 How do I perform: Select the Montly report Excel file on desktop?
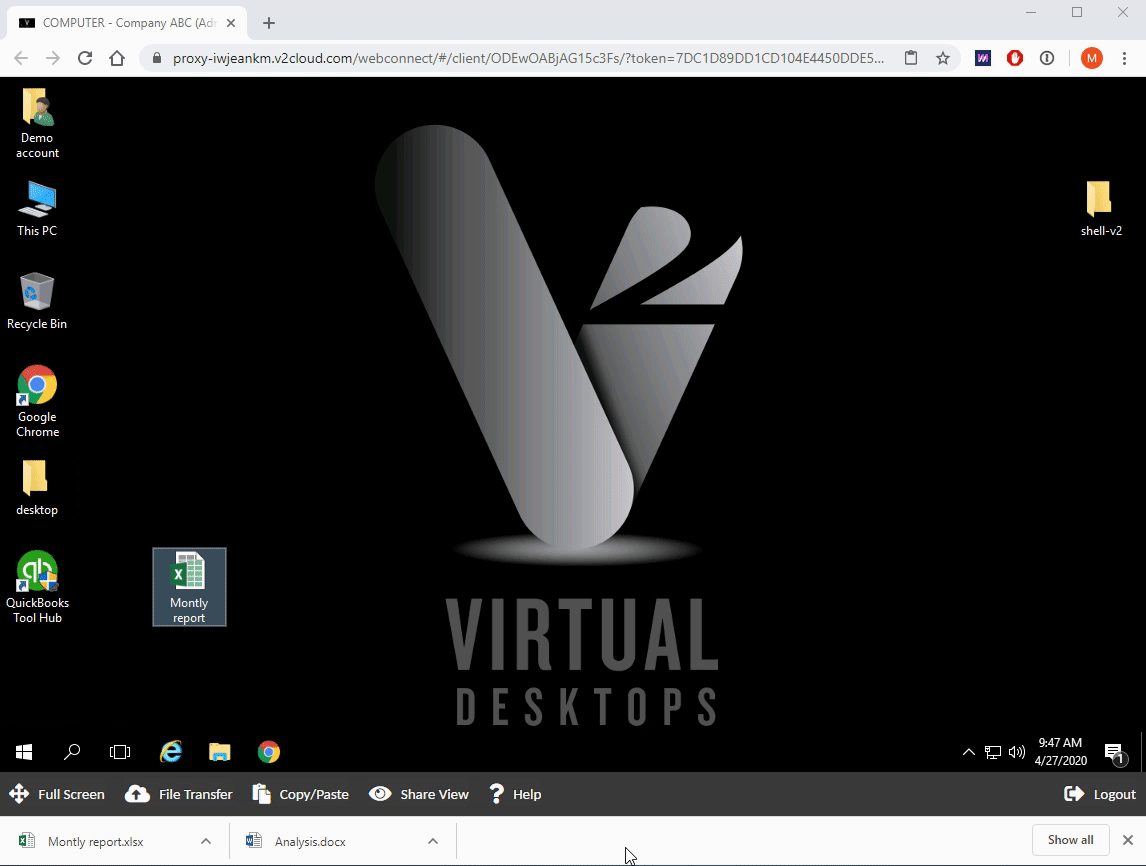pyautogui.click(x=189, y=587)
